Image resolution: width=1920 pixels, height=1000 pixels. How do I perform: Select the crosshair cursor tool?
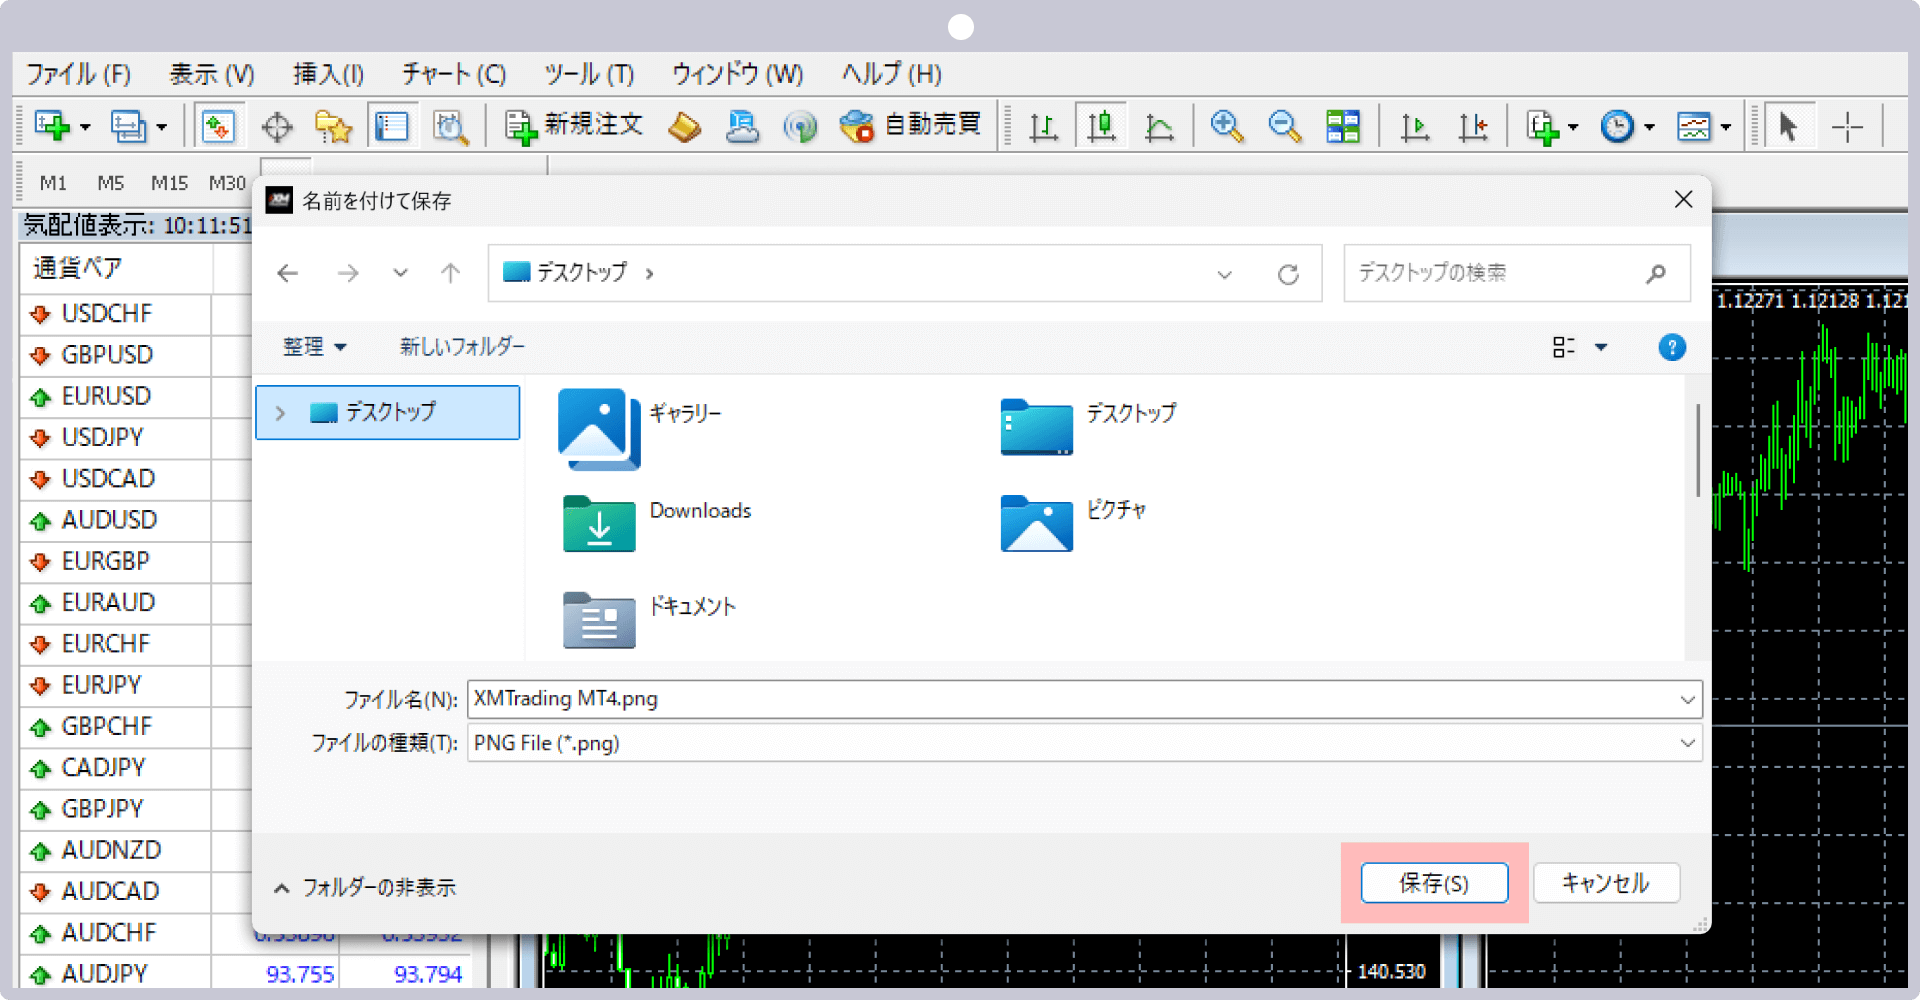pyautogui.click(x=1847, y=127)
